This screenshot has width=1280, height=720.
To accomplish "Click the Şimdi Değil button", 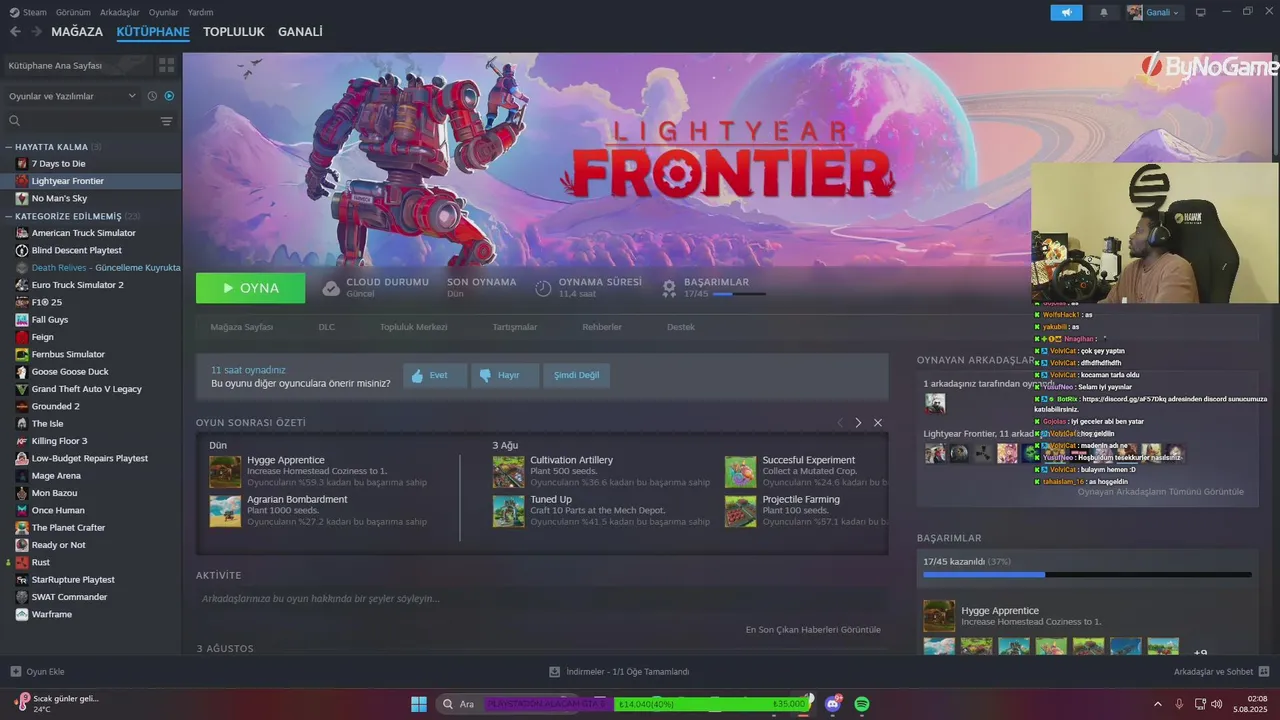I will pos(577,375).
